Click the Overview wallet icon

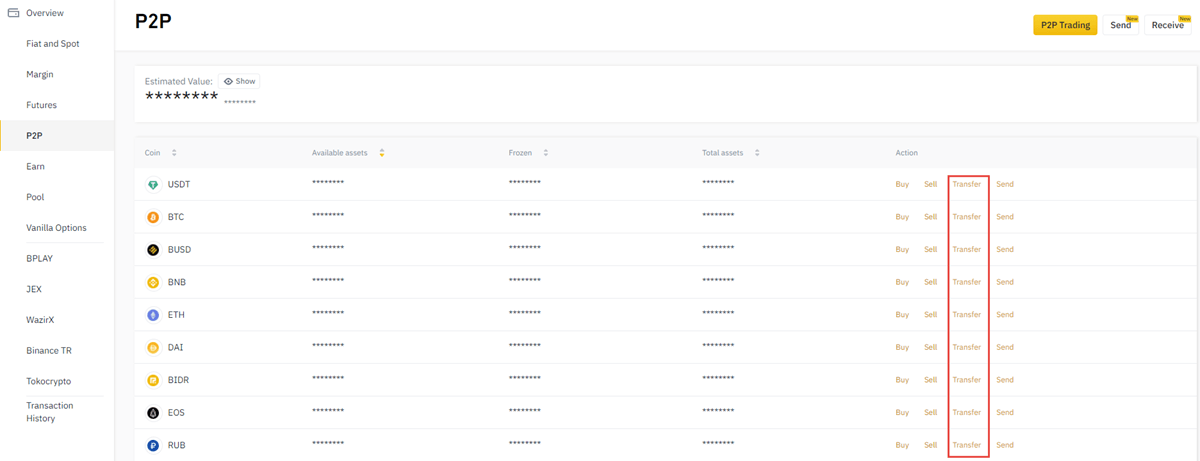tap(13, 13)
